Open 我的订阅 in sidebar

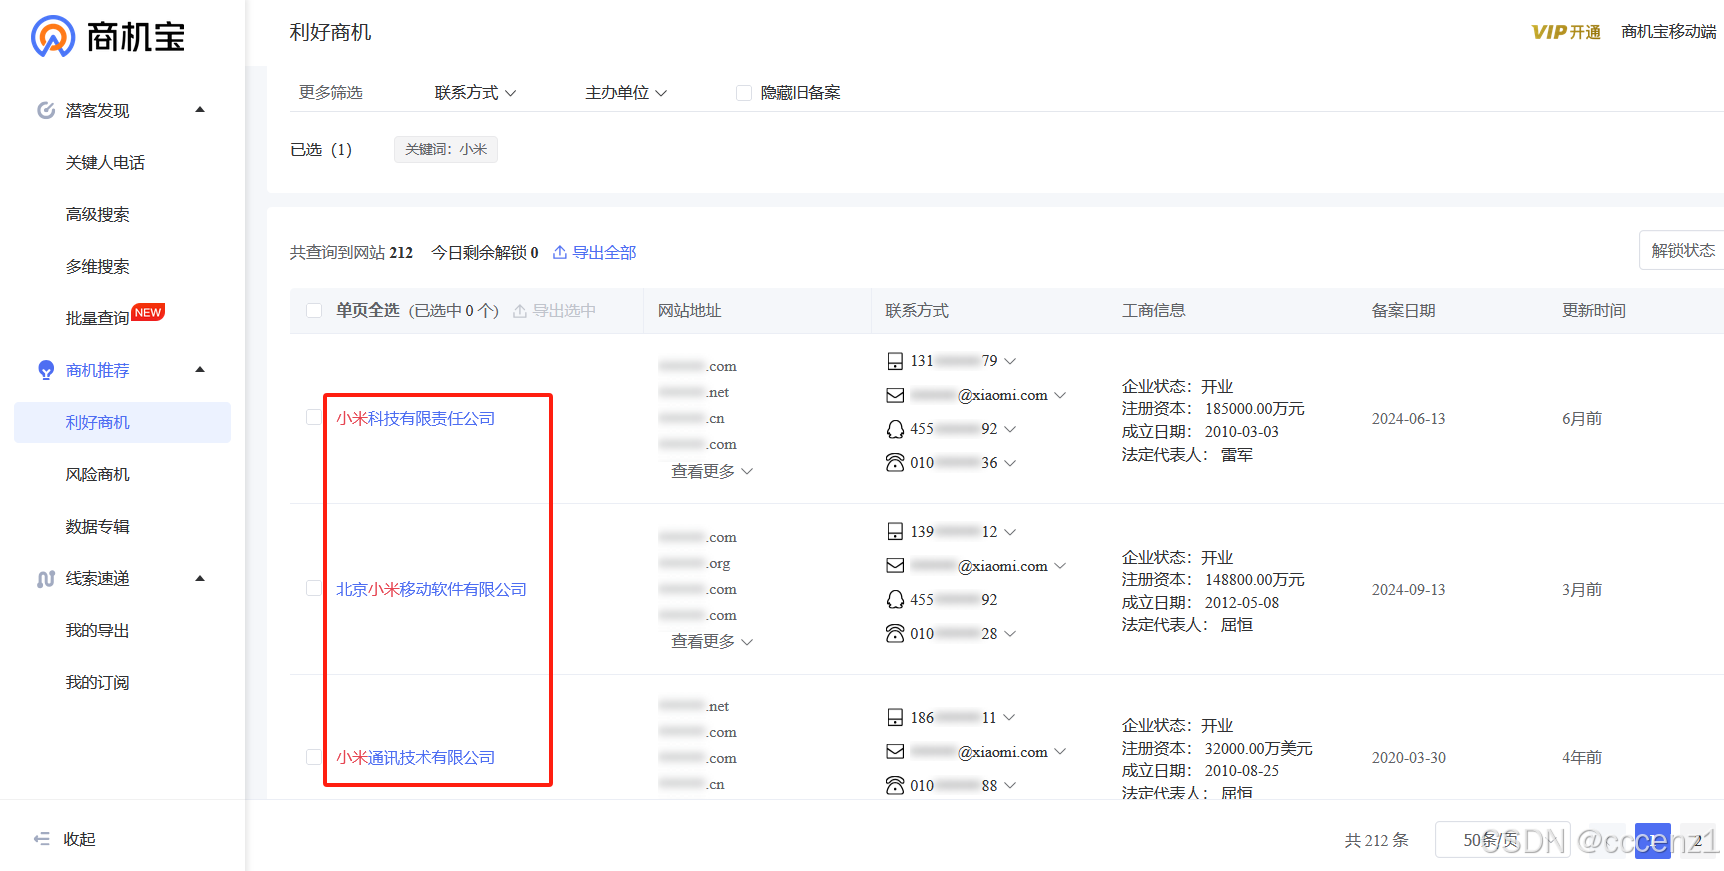tap(97, 682)
